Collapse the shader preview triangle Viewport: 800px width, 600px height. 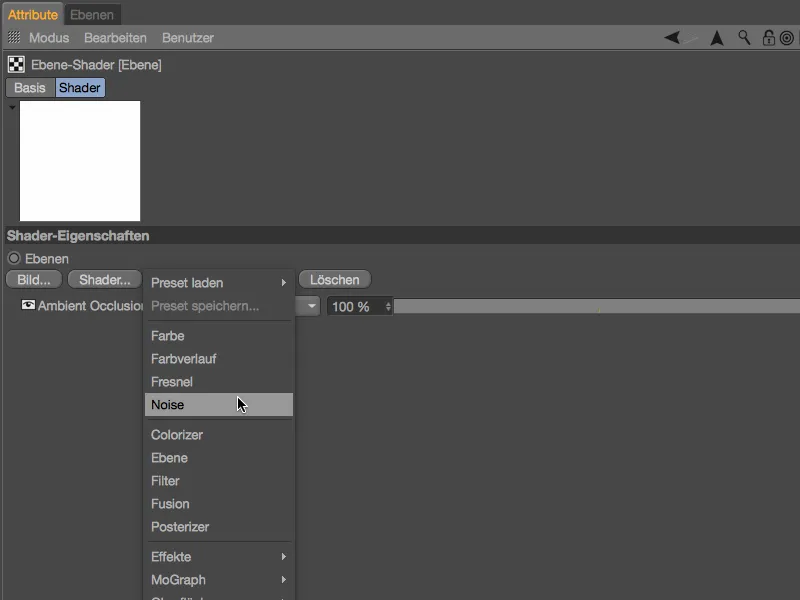click(12, 108)
